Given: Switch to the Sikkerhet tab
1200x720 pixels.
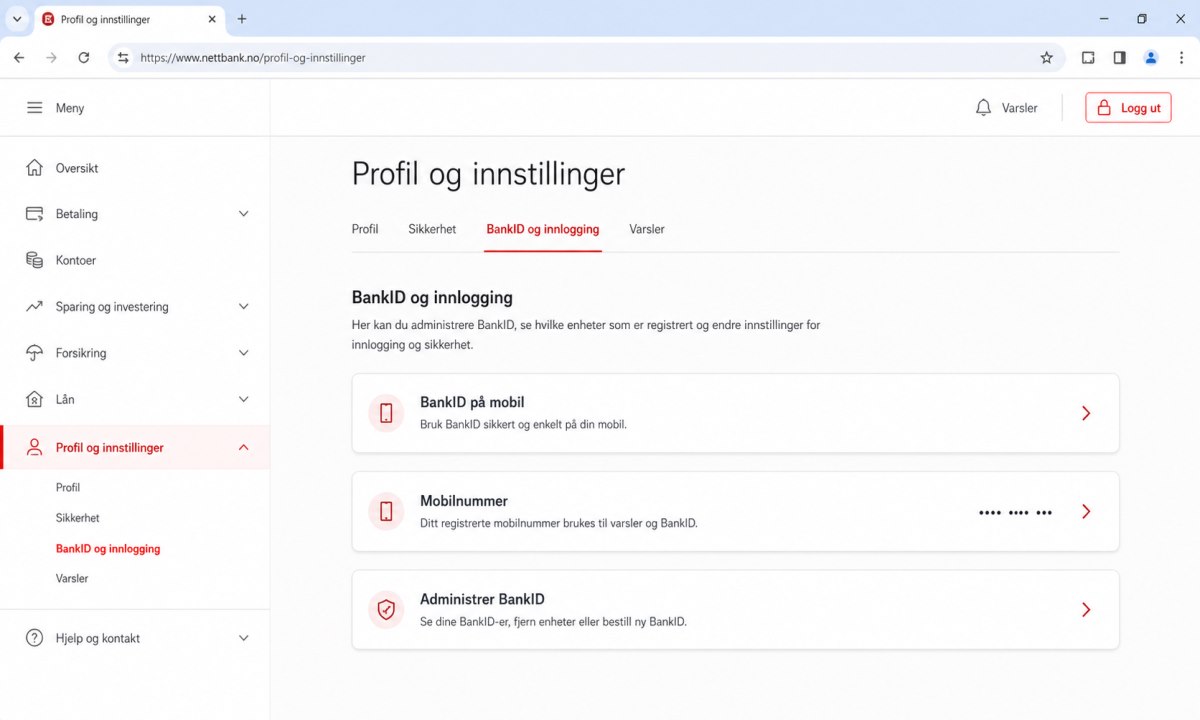Looking at the screenshot, I should pyautogui.click(x=432, y=229).
